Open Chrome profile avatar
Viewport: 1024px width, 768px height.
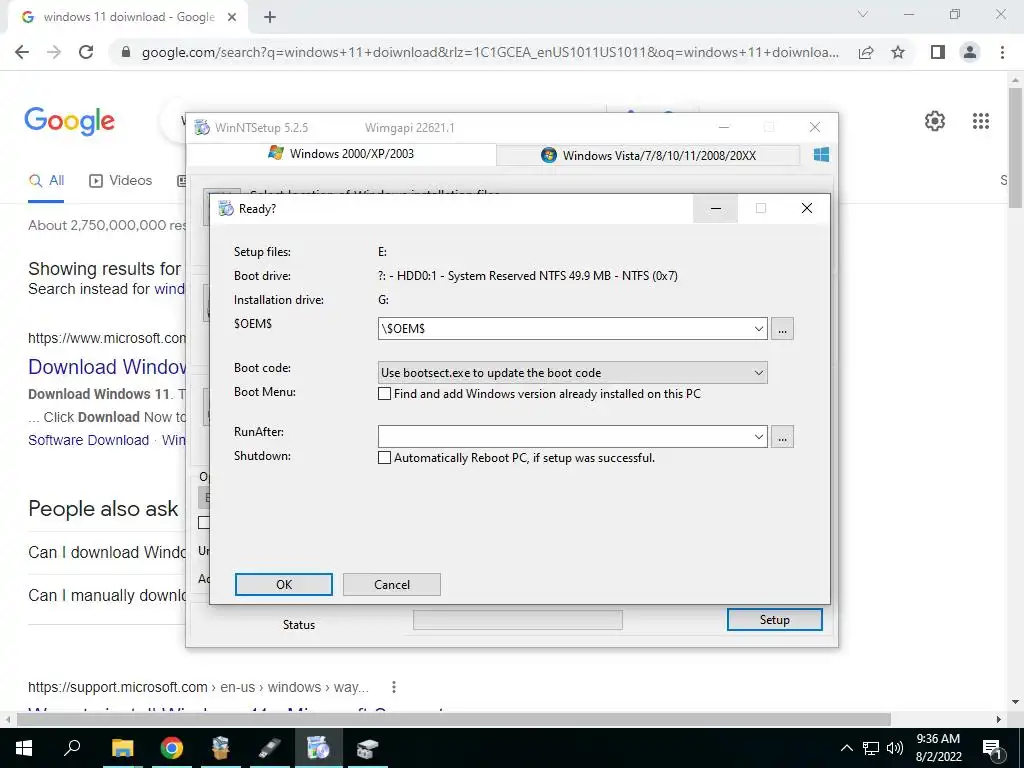970,52
